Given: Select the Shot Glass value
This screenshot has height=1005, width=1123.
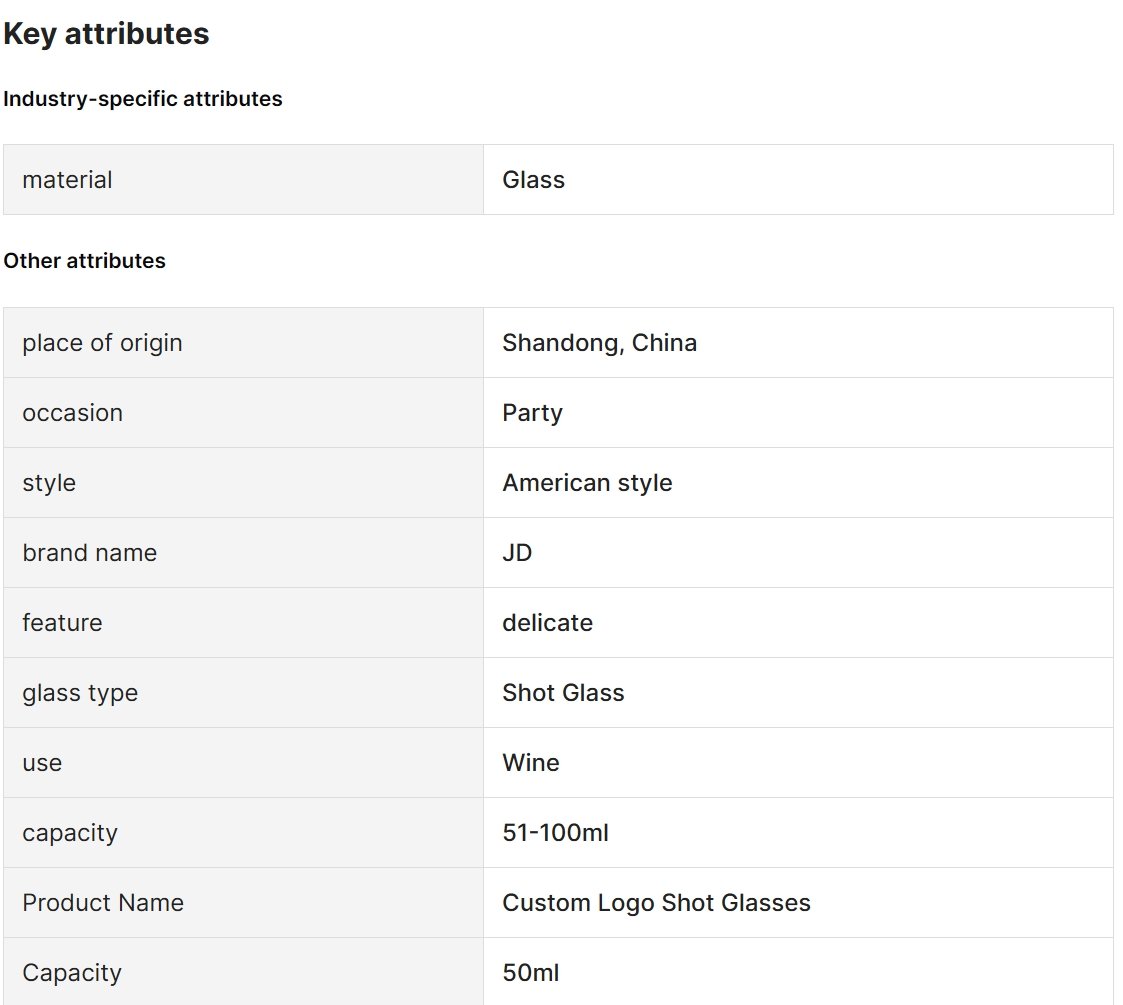Looking at the screenshot, I should click(564, 693).
